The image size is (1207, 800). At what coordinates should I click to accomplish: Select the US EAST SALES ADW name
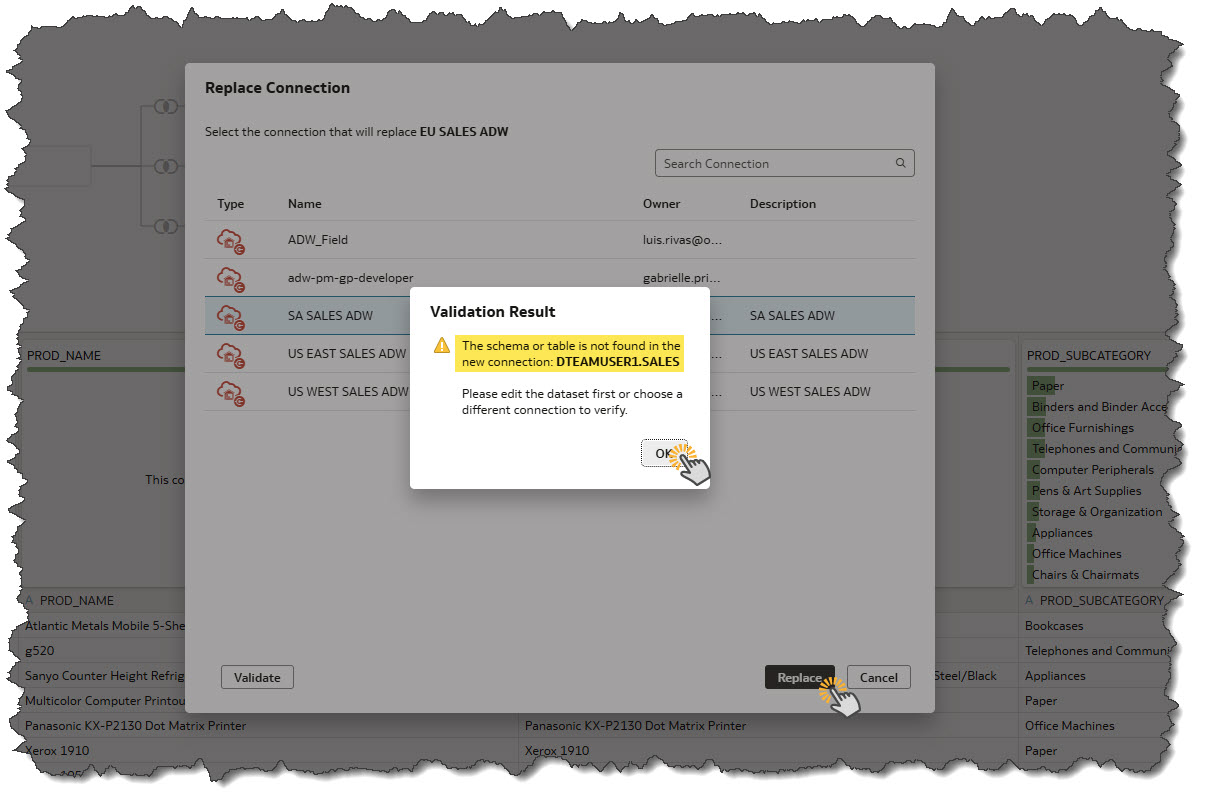coord(347,354)
